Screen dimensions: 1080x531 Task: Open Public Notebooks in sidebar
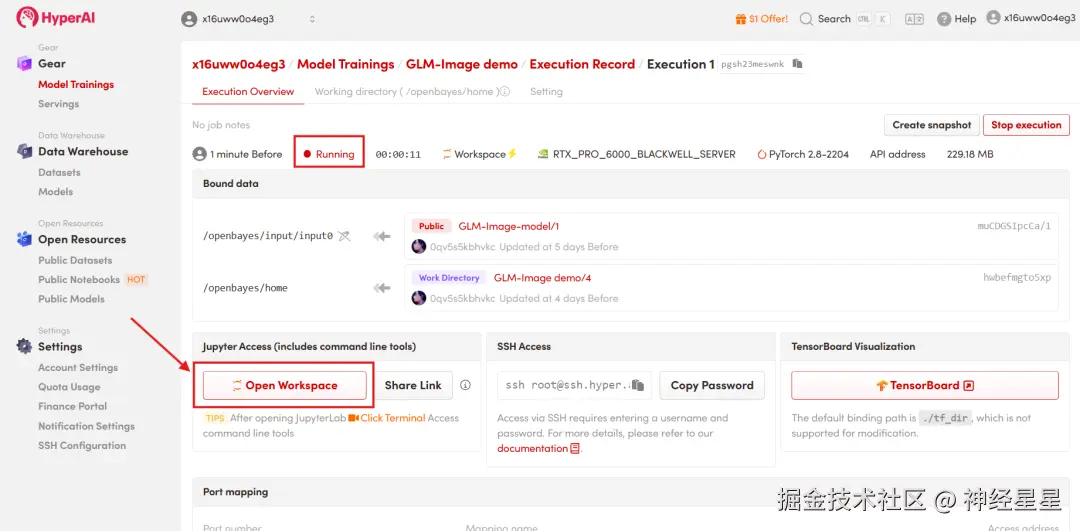point(79,280)
